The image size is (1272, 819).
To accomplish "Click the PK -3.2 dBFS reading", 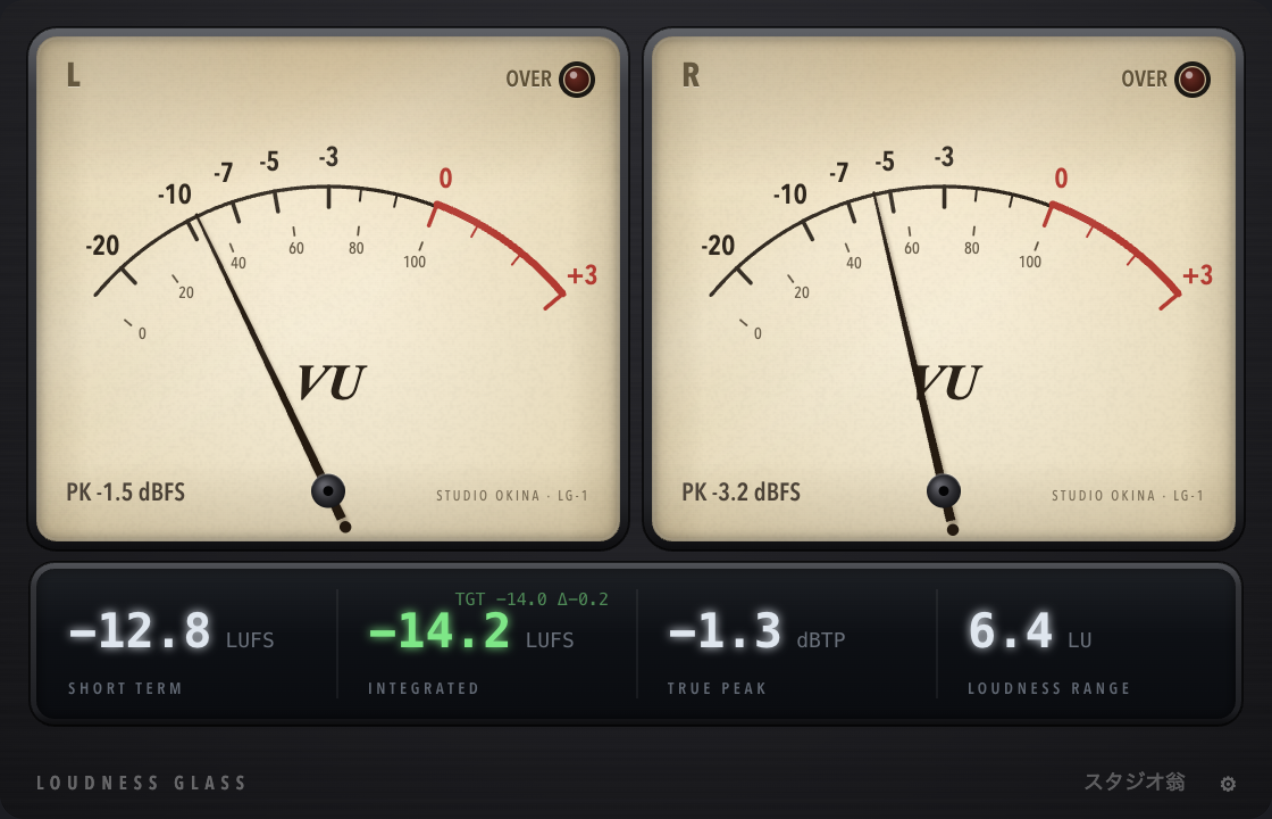I will [x=741, y=492].
